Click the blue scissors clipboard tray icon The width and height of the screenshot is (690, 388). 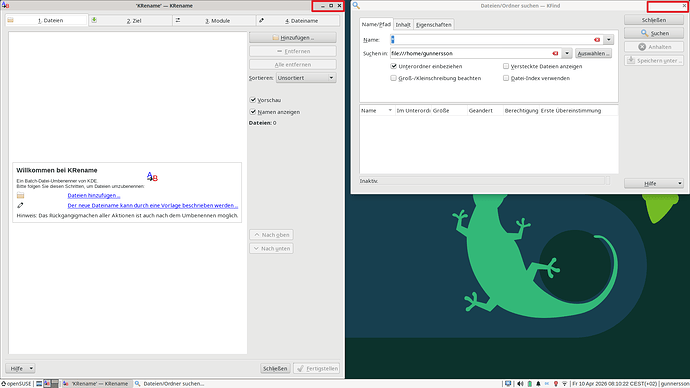coord(547,384)
